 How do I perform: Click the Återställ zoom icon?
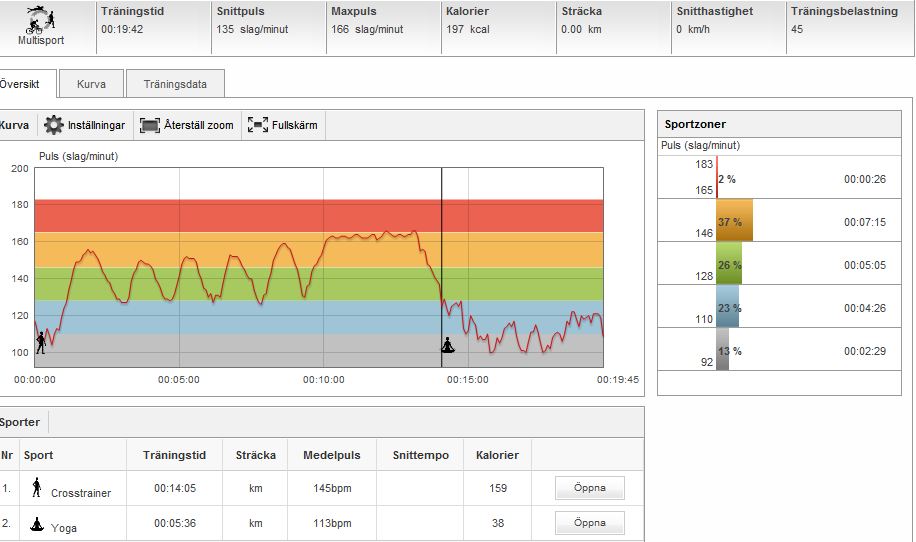click(150, 125)
